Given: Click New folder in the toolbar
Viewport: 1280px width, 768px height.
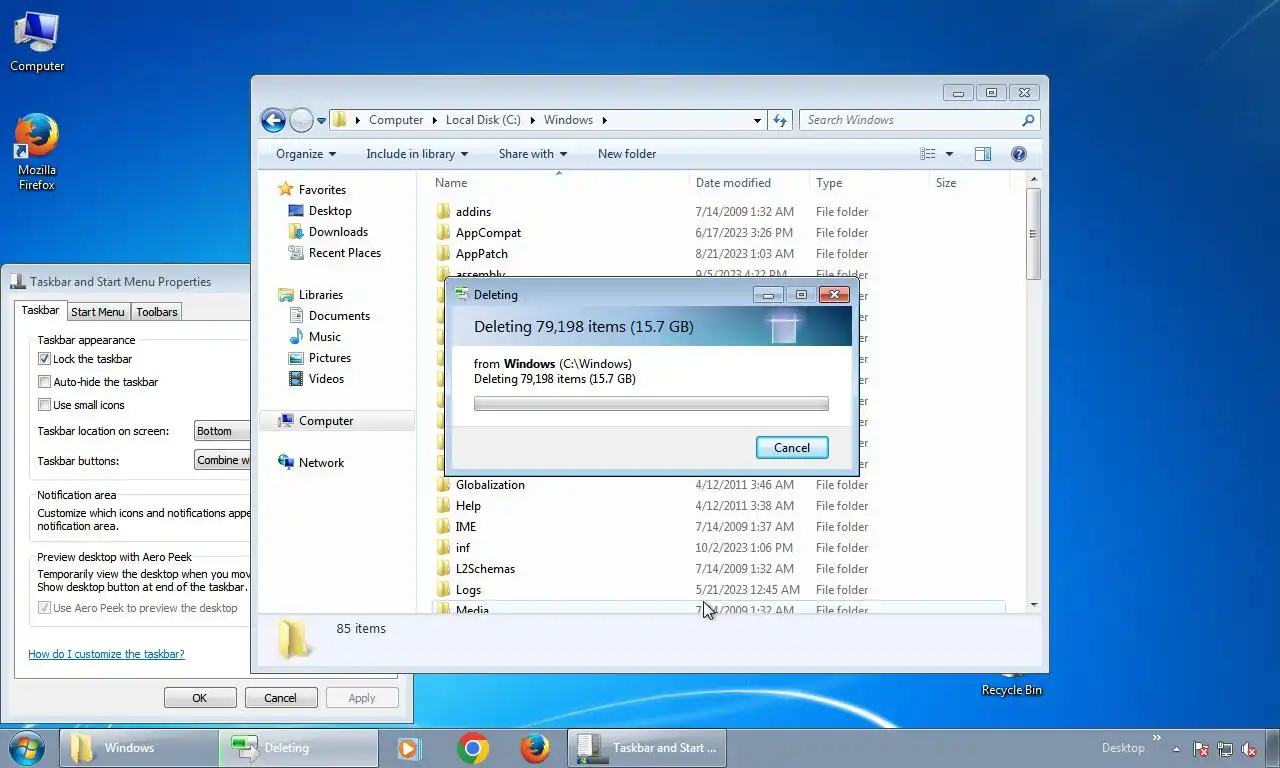Looking at the screenshot, I should pos(627,154).
